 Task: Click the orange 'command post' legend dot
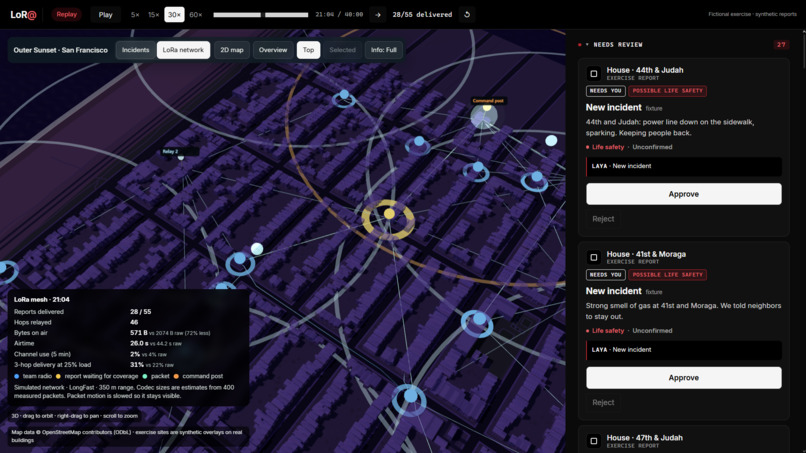(176, 376)
